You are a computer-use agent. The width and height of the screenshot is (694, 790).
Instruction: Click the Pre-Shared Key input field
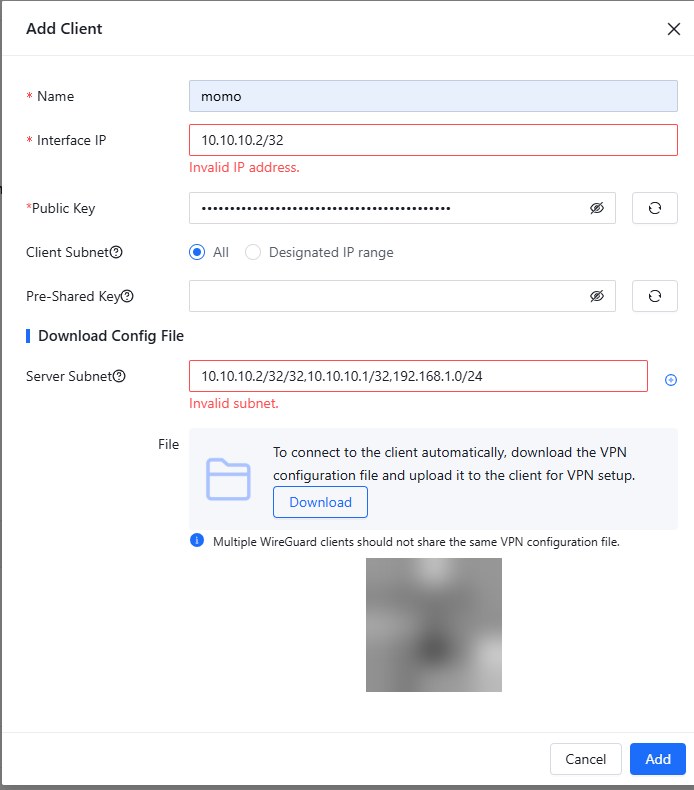click(x=402, y=296)
